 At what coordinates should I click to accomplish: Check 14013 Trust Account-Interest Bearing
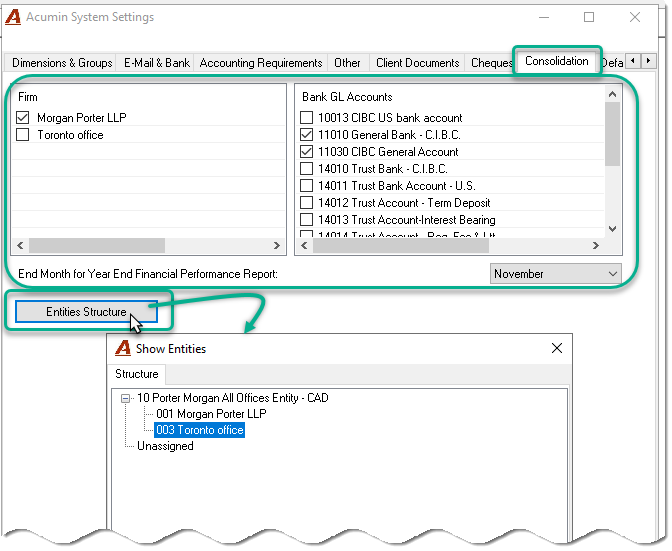[306, 219]
